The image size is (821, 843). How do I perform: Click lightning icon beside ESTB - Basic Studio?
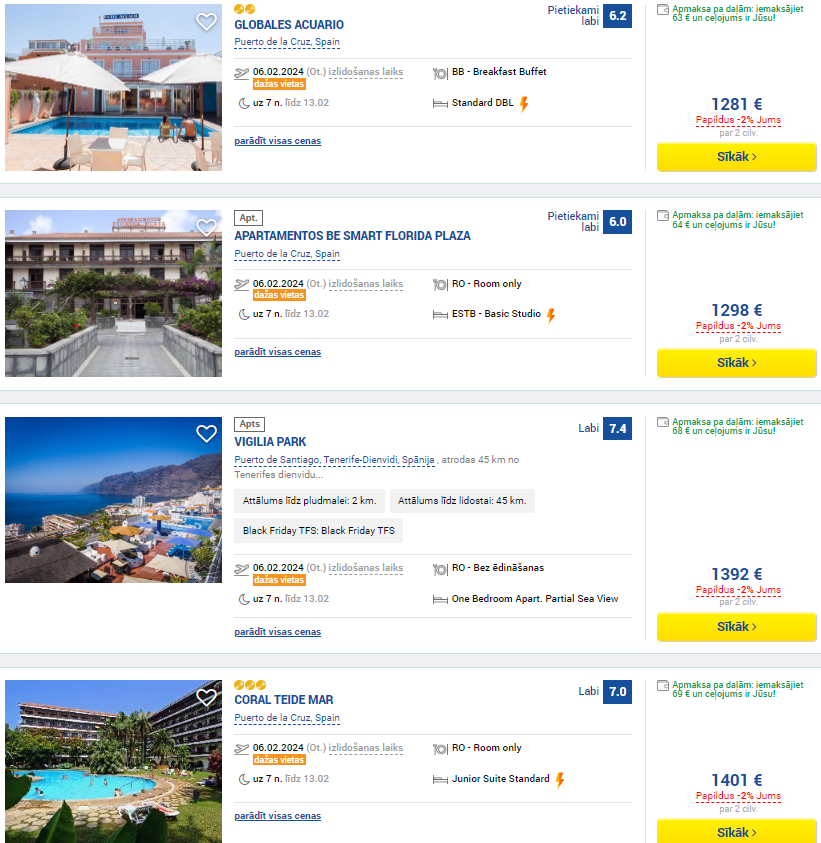551,316
